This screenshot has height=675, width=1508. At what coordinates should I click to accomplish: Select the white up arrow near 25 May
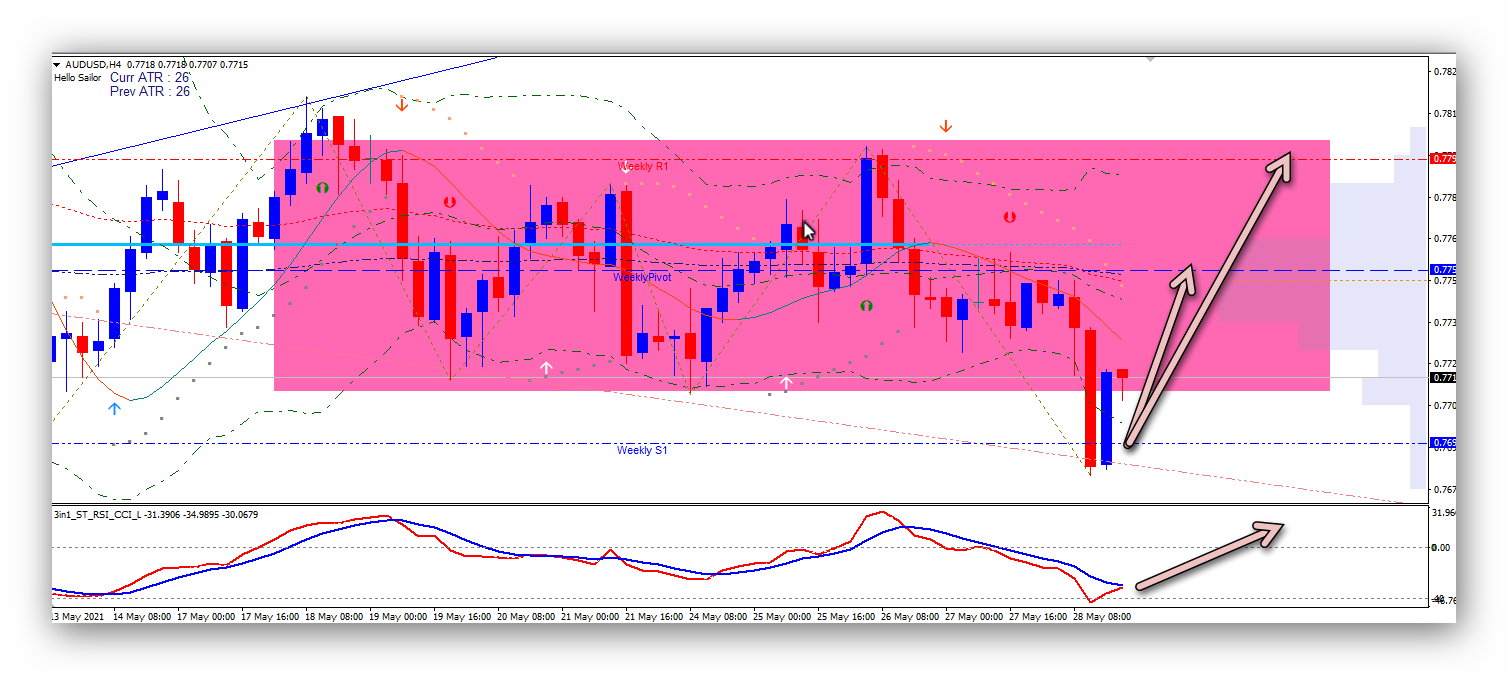tap(786, 382)
